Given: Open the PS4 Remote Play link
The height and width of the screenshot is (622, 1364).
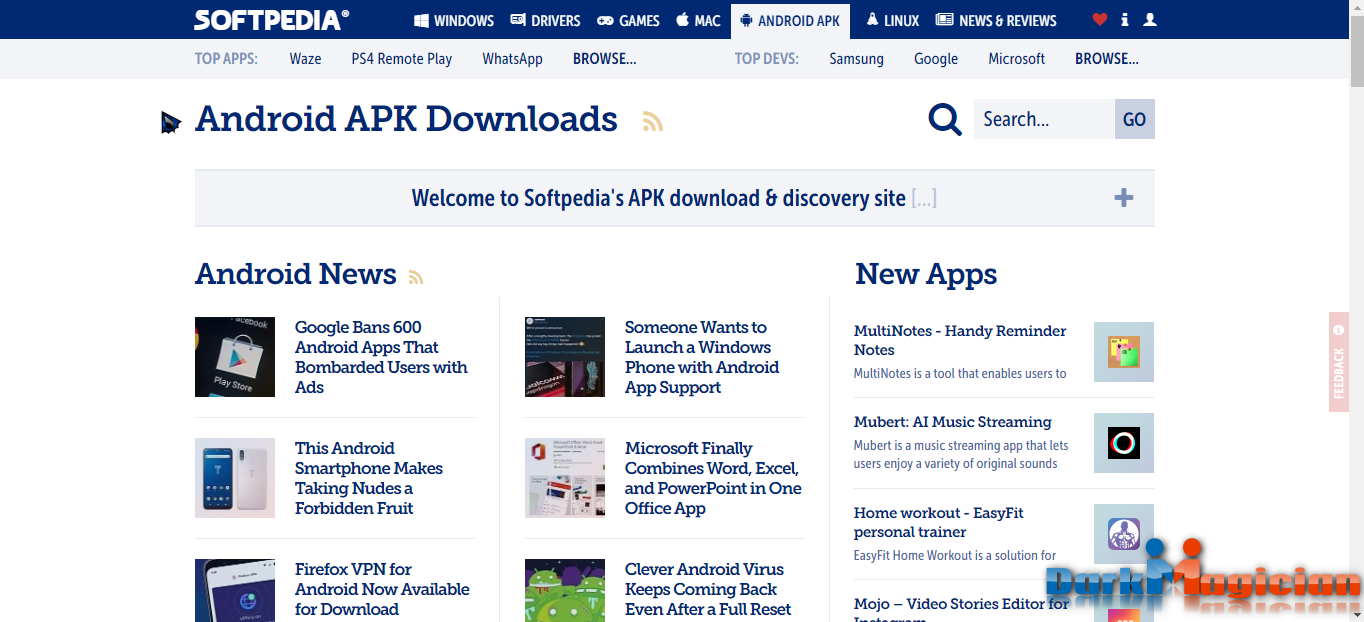Looking at the screenshot, I should pyautogui.click(x=401, y=59).
